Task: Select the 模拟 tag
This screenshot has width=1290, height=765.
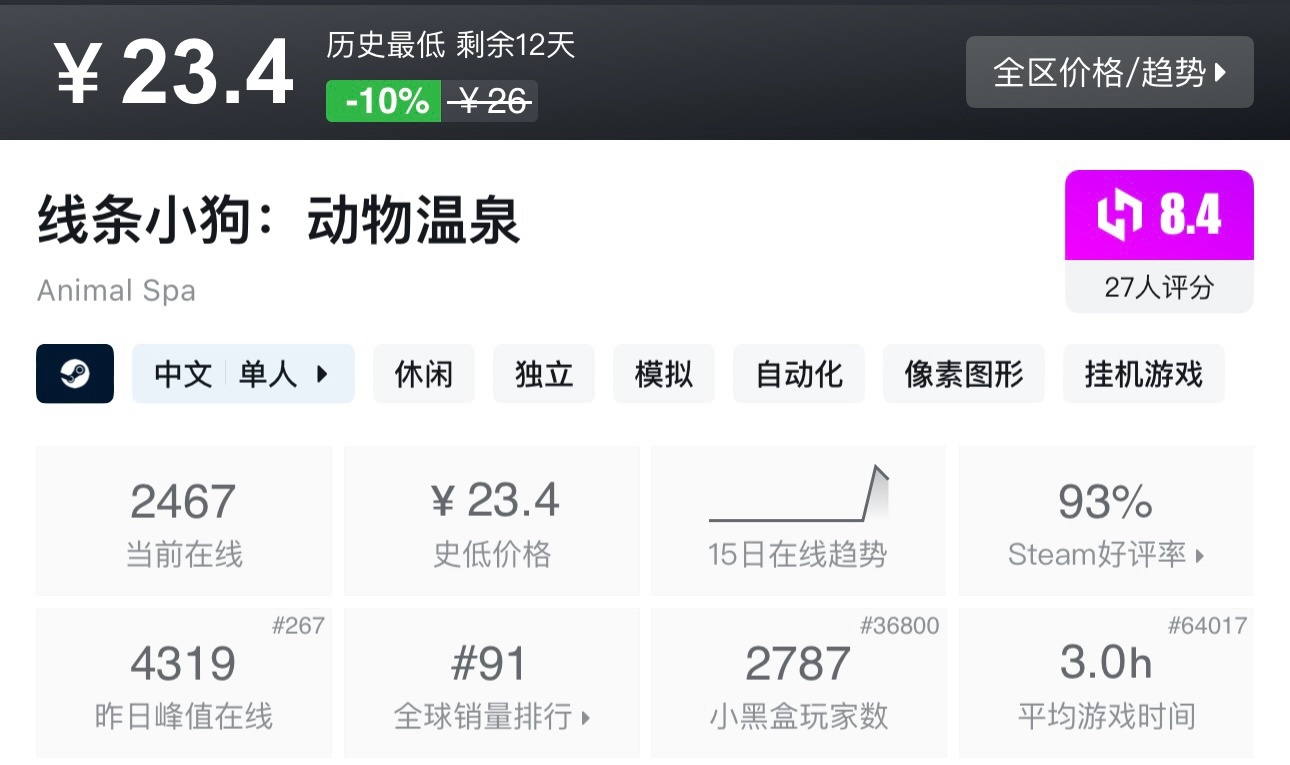Action: tap(664, 372)
